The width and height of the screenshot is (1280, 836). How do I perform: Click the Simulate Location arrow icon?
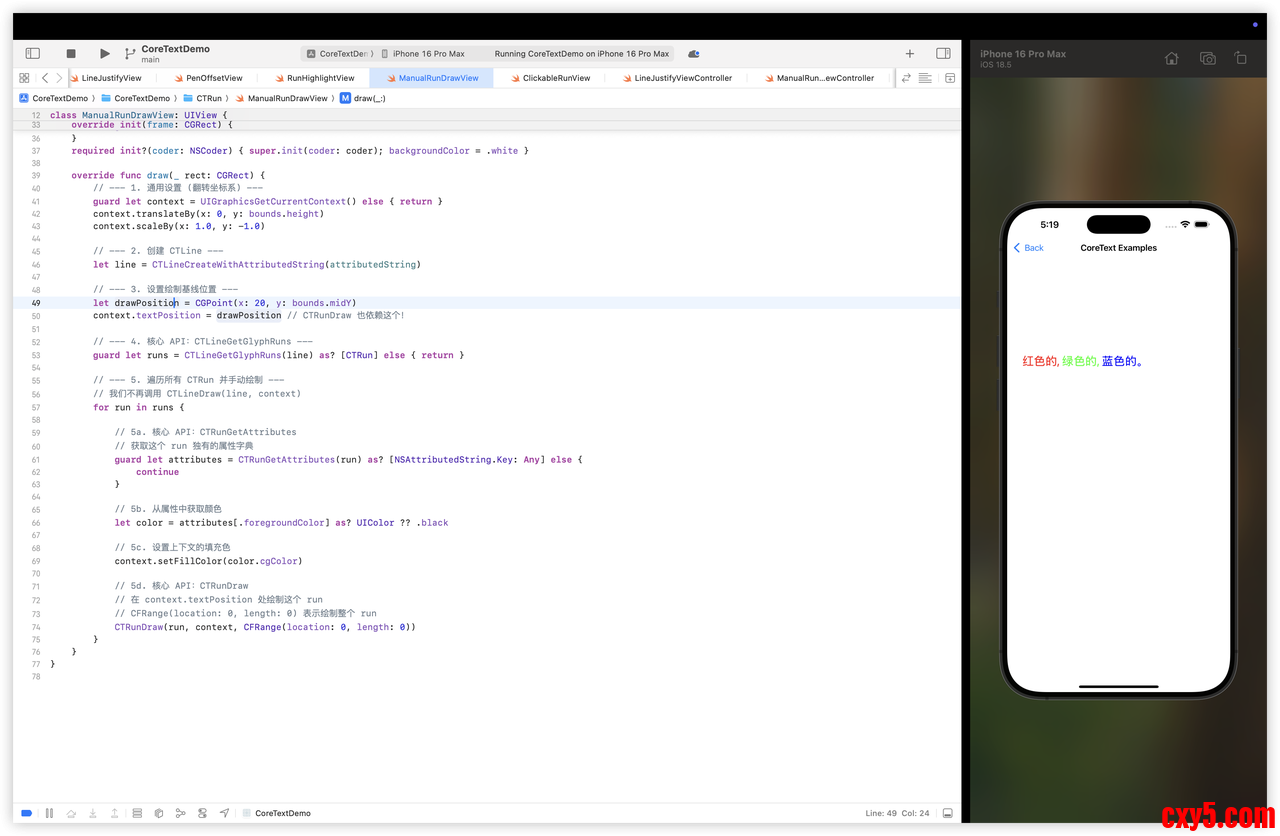[224, 813]
